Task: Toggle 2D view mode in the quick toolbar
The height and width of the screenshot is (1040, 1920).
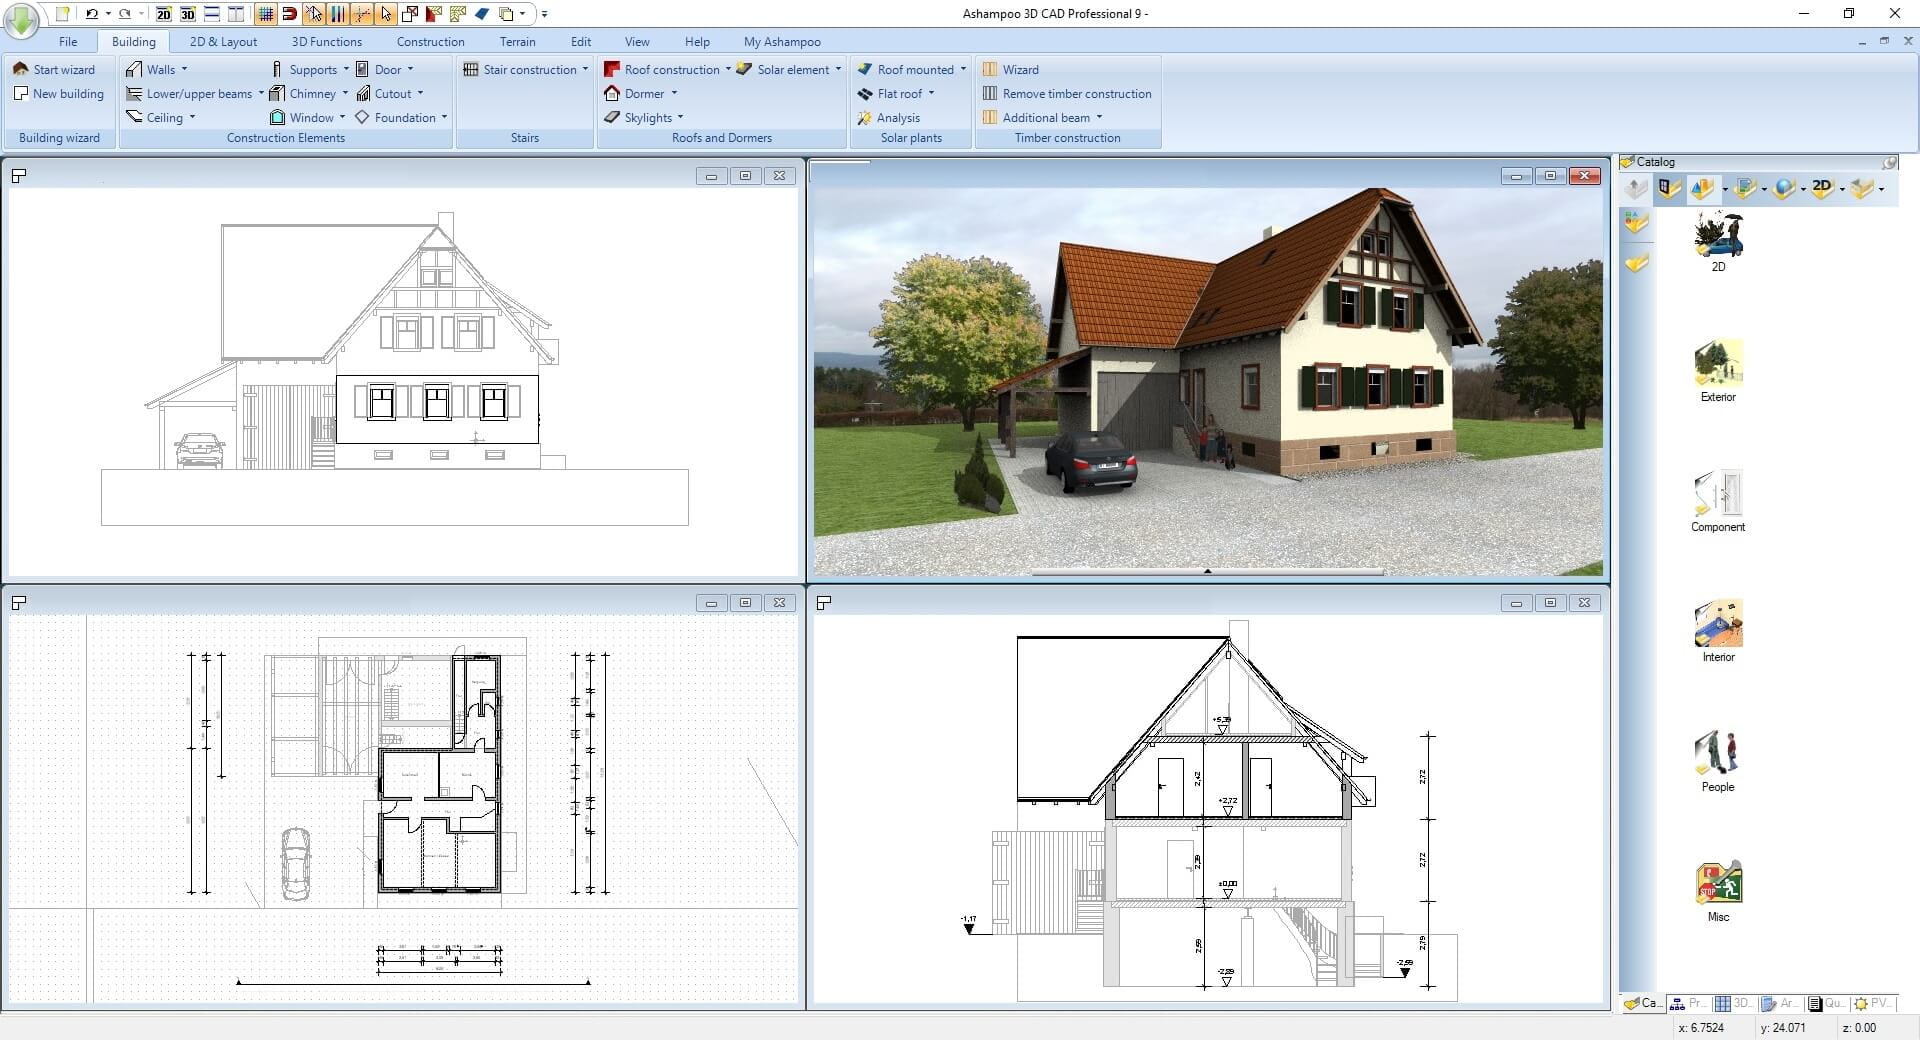Action: point(164,15)
